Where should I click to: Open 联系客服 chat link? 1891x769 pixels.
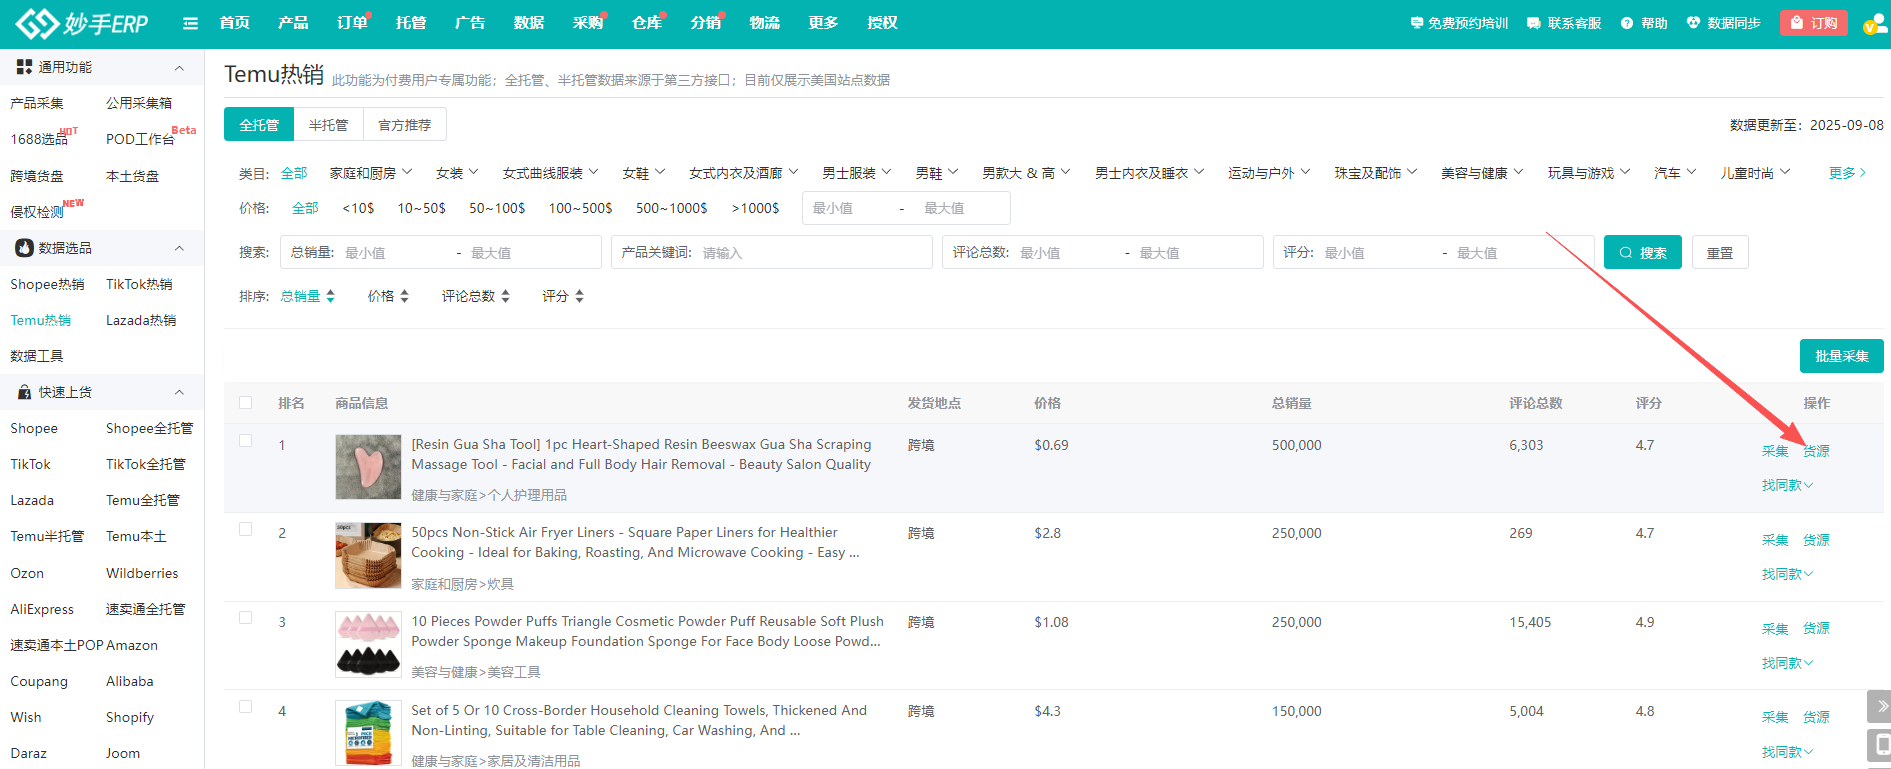(1564, 23)
